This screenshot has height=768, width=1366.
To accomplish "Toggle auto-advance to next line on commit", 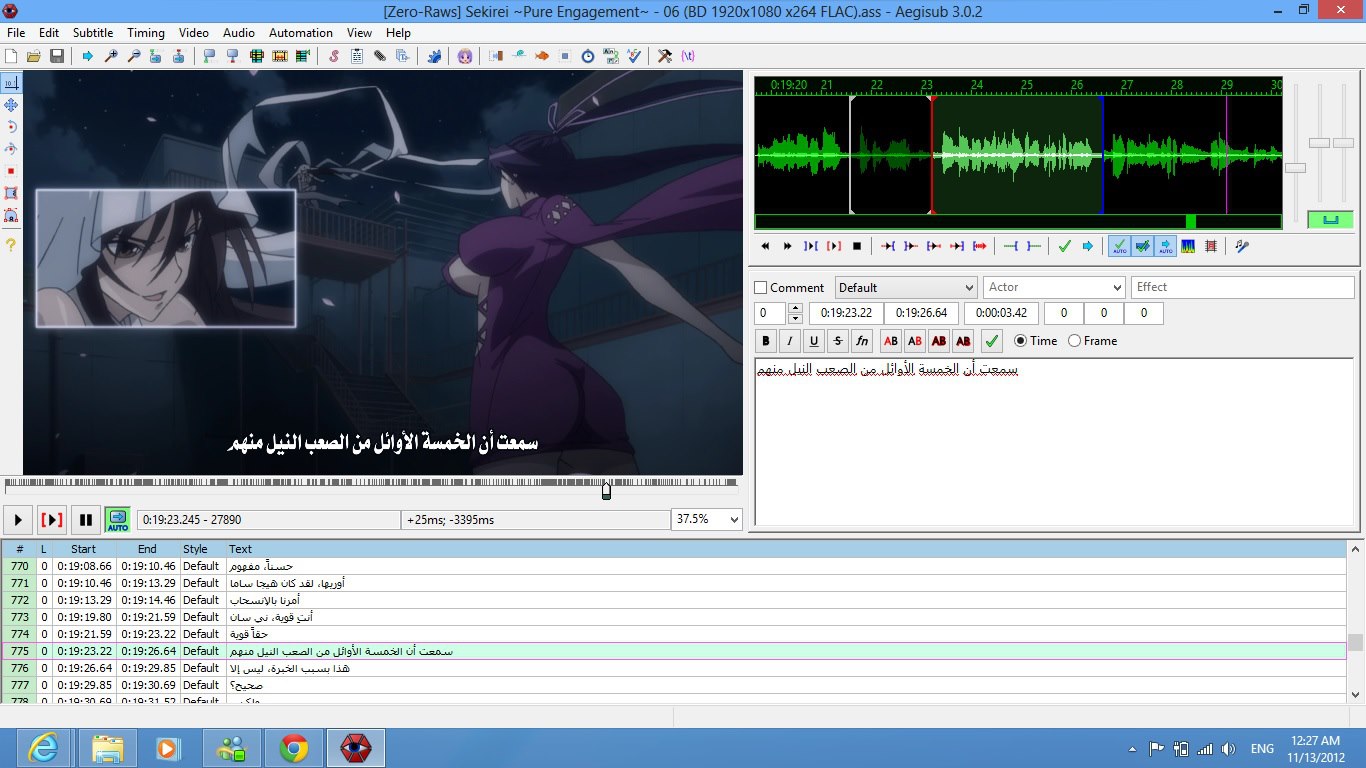I will 1142,246.
